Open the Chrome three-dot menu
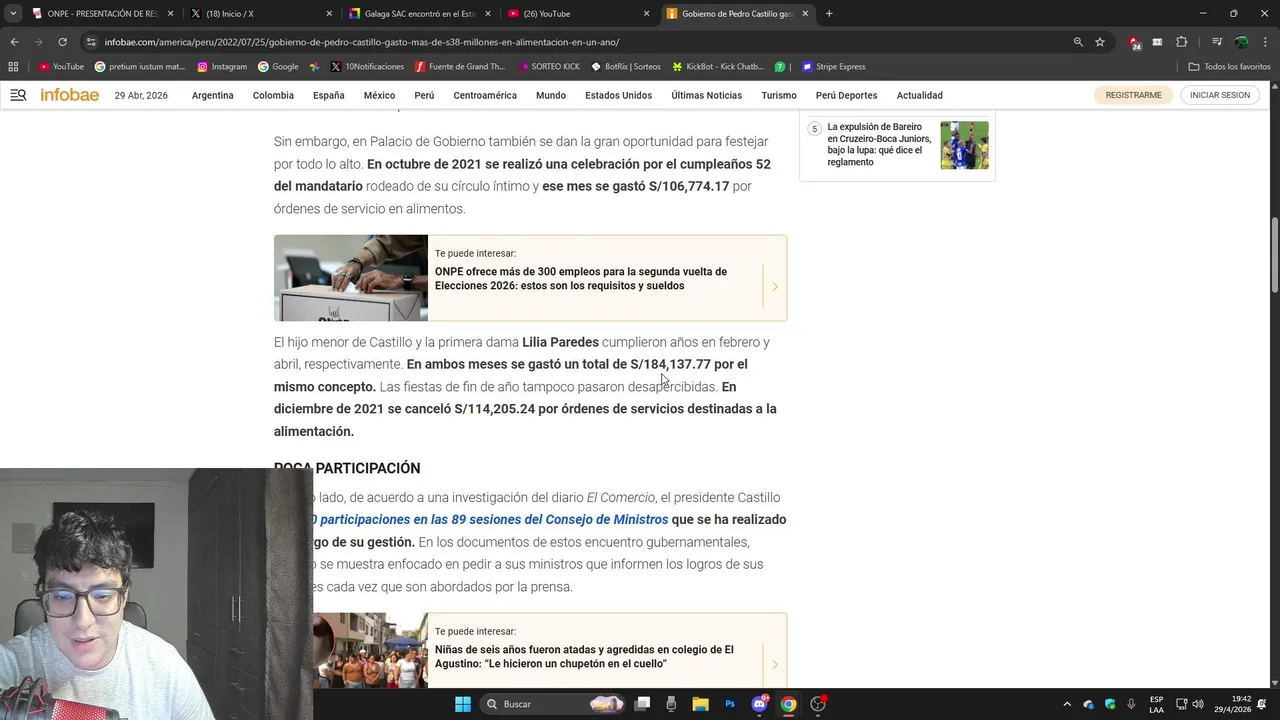The width and height of the screenshot is (1280, 720). [1266, 42]
